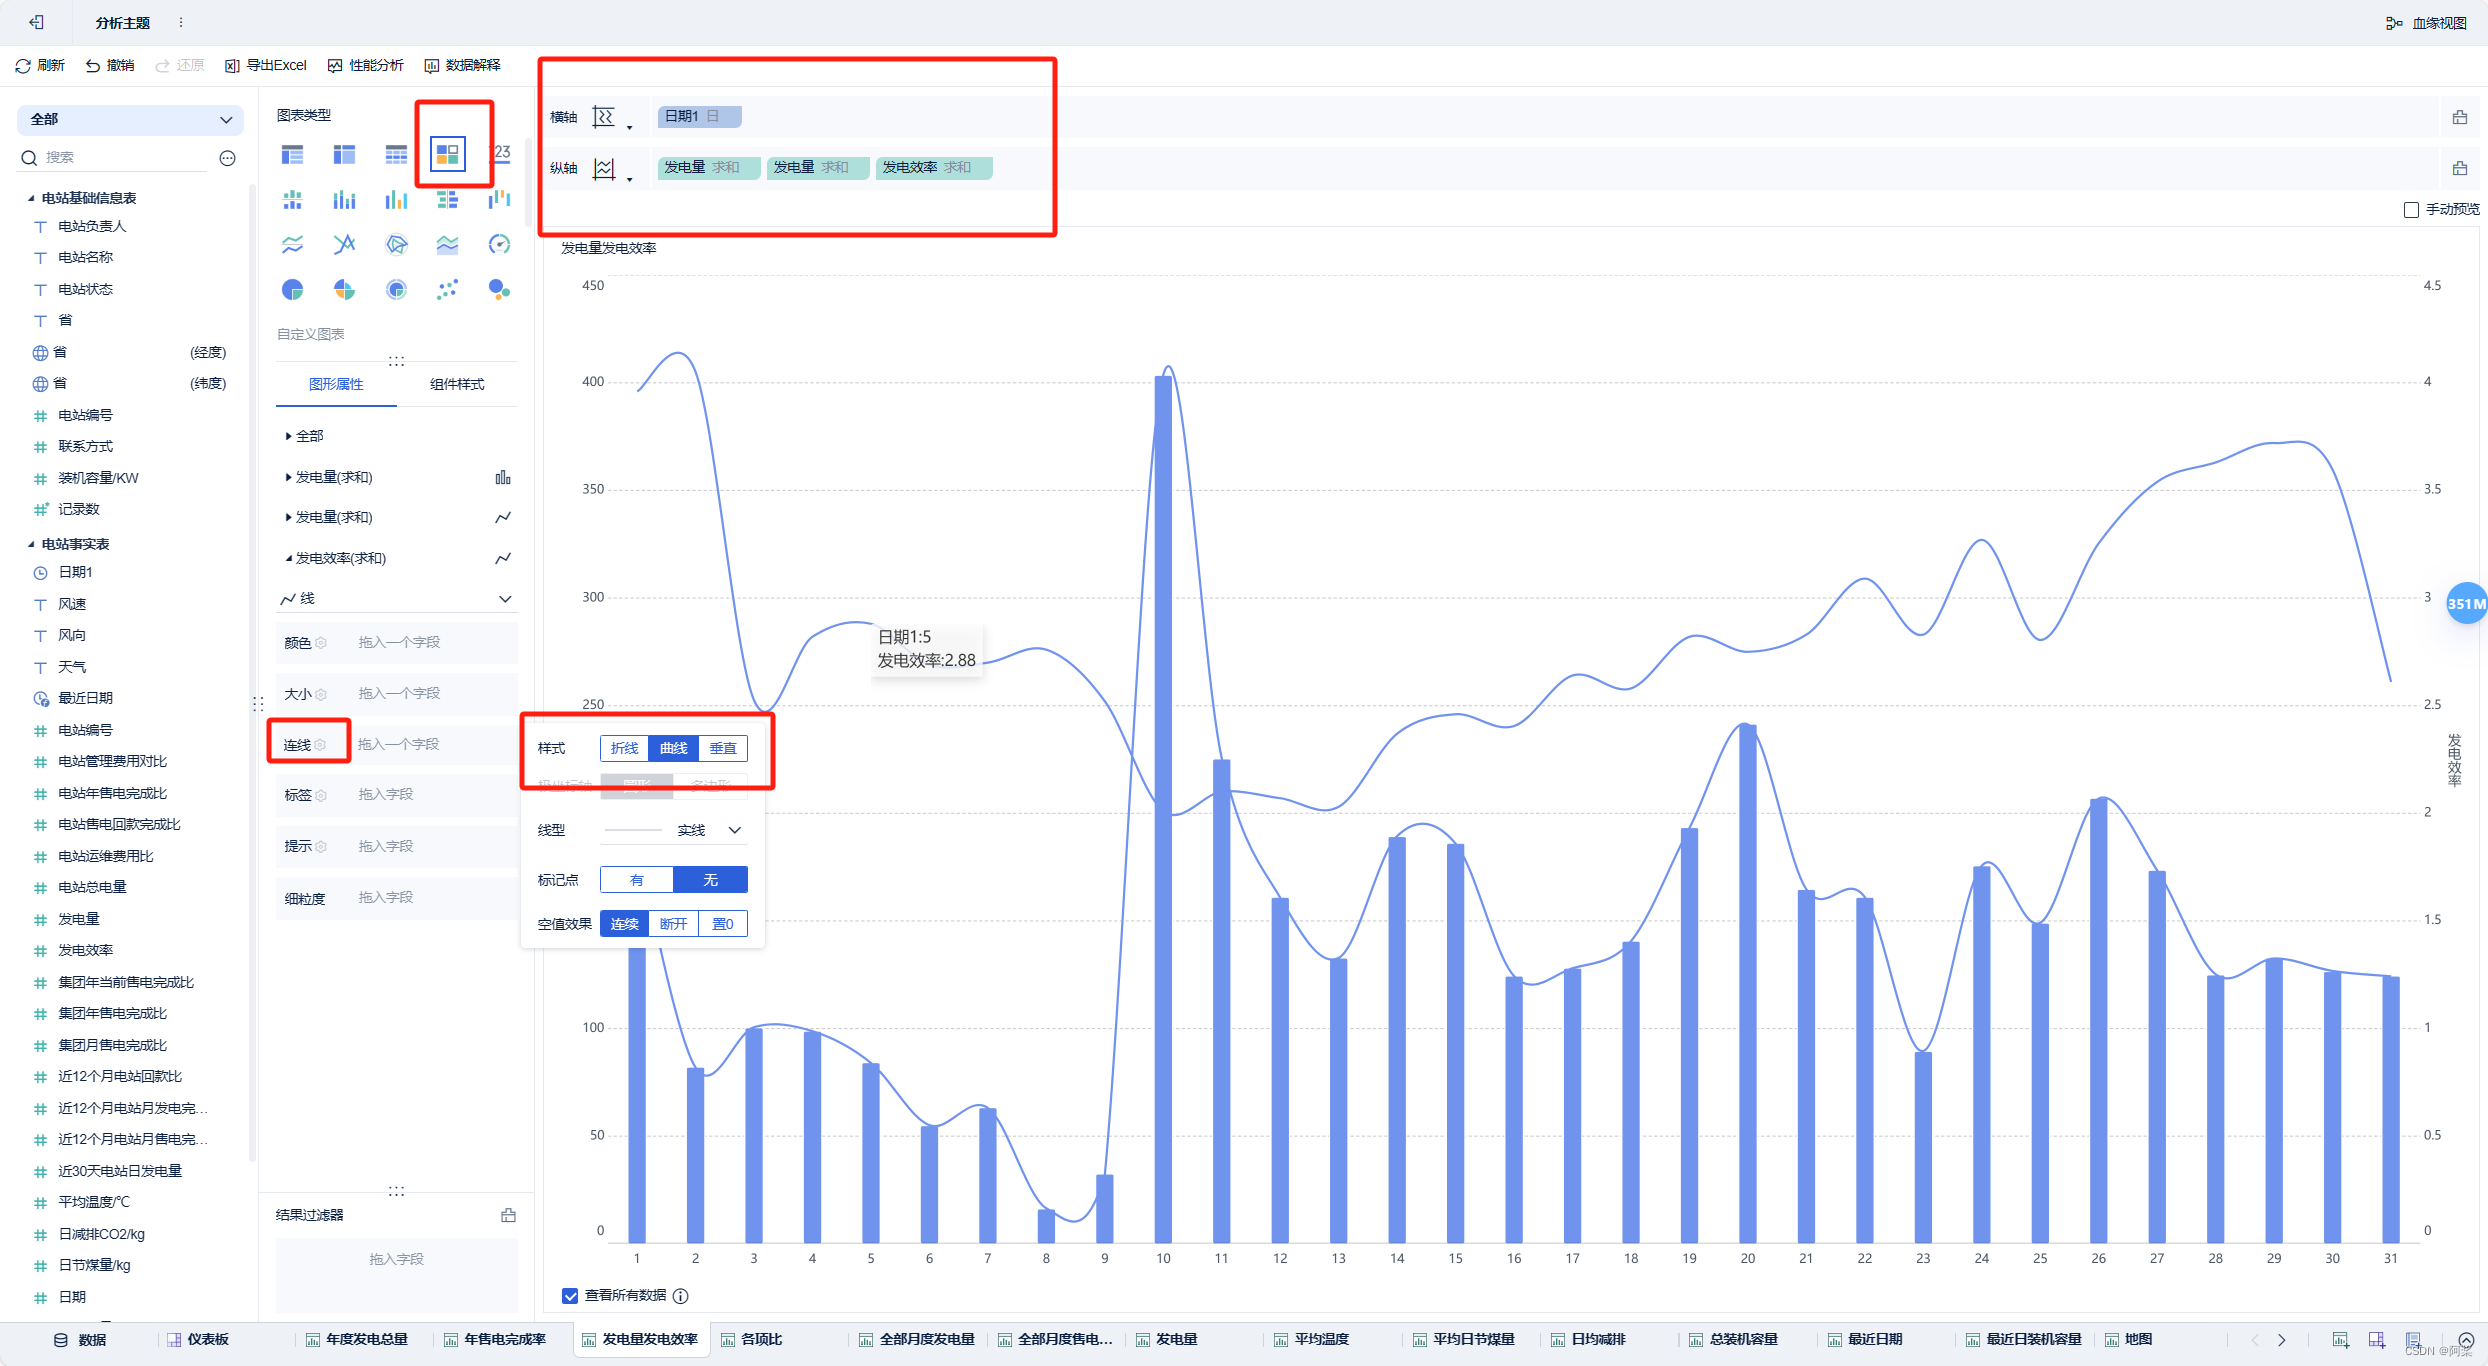Select the pie chart type icon
2488x1366 pixels.
click(293, 290)
